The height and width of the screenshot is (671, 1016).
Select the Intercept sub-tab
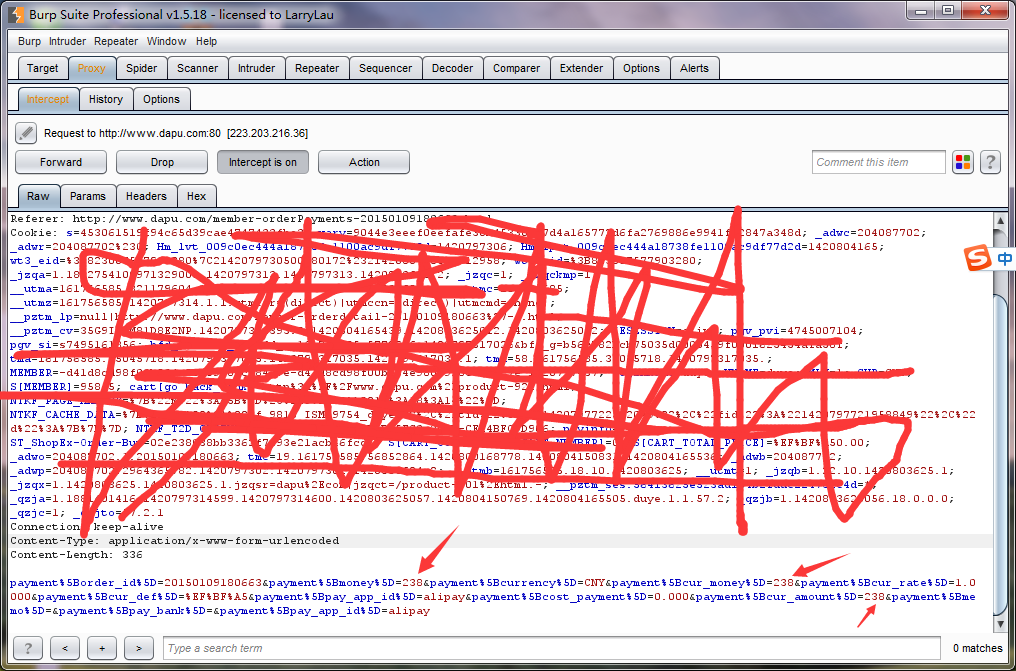tap(48, 99)
